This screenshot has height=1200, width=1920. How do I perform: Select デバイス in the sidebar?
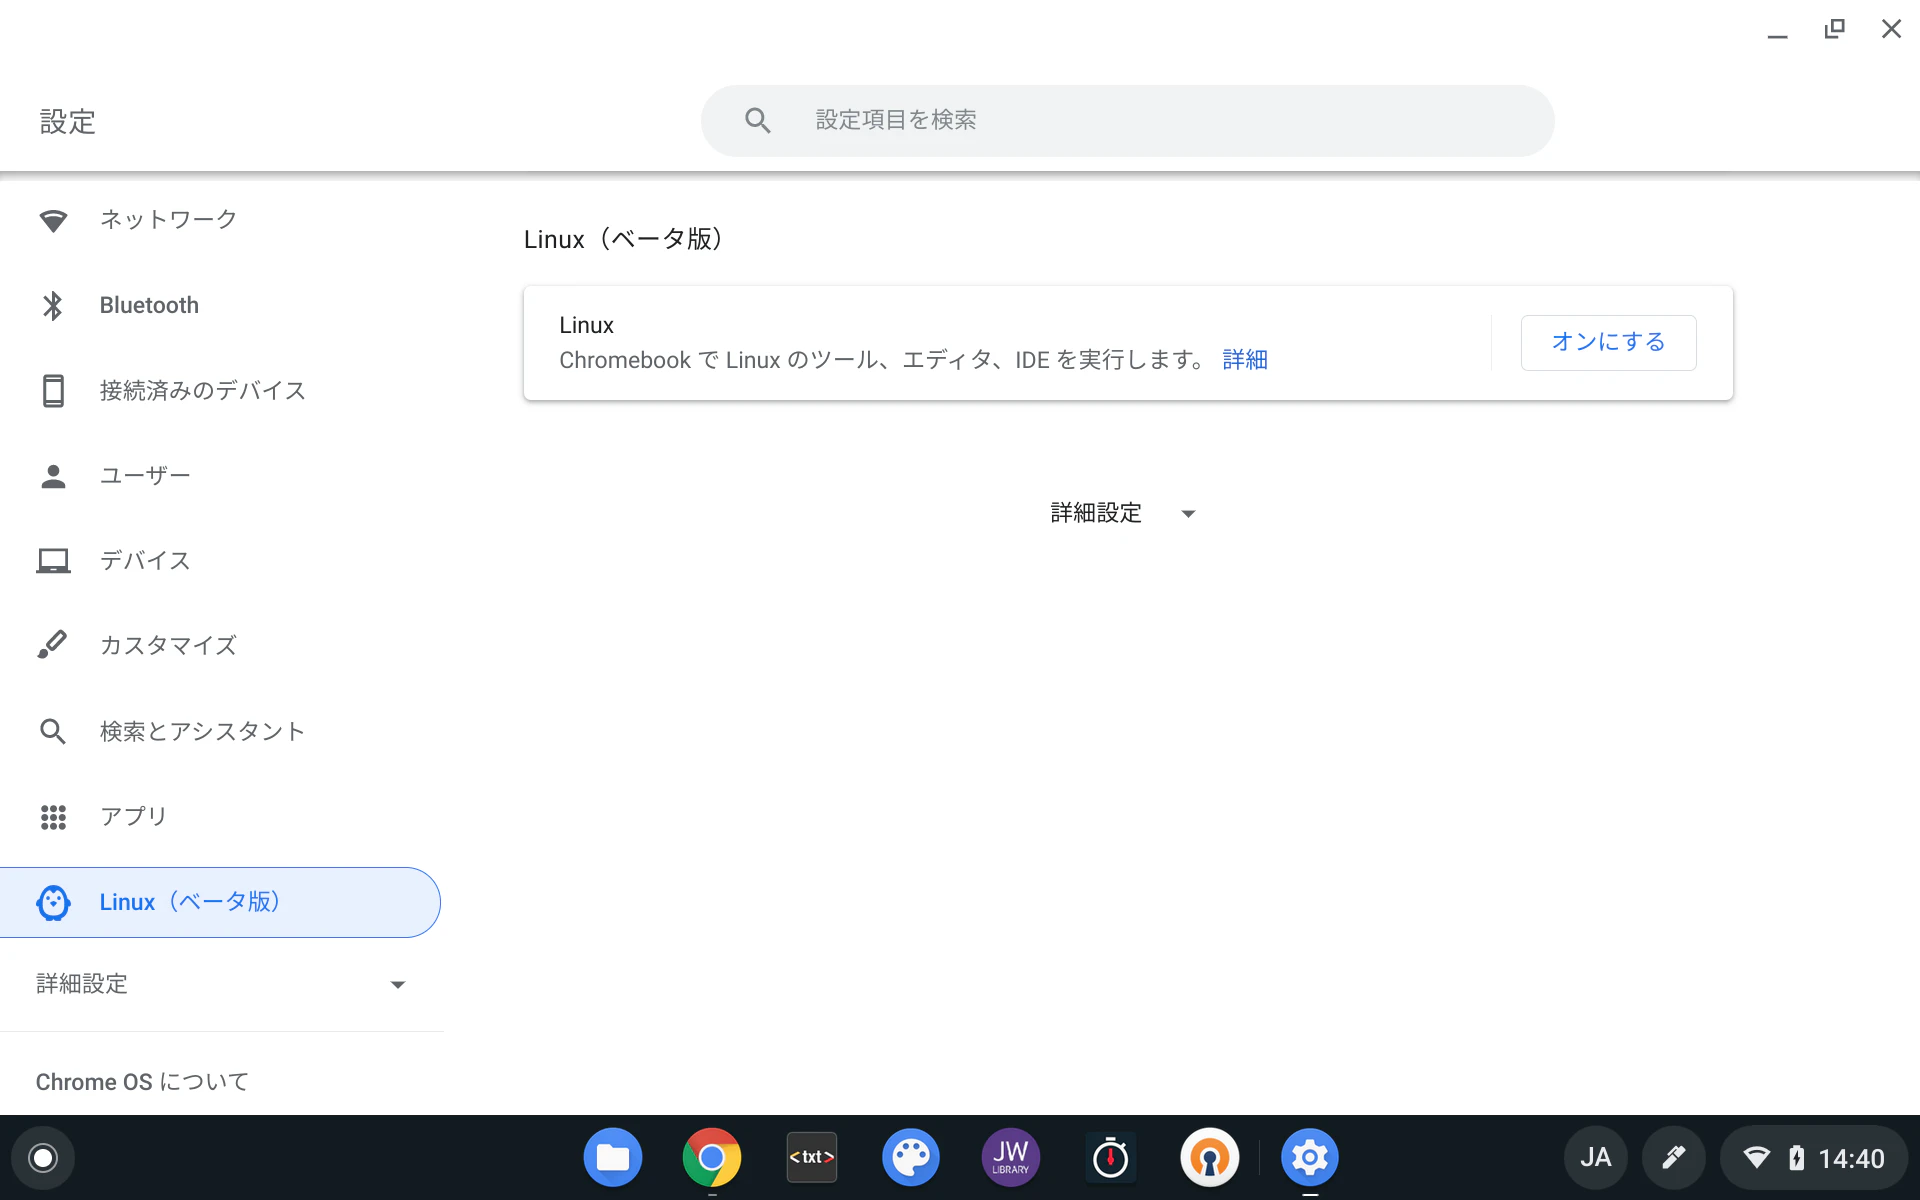pos(221,561)
